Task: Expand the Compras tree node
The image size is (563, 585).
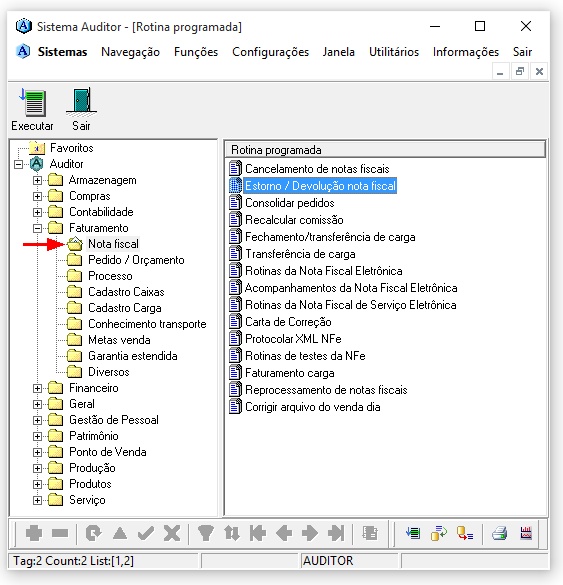Action: point(37,196)
